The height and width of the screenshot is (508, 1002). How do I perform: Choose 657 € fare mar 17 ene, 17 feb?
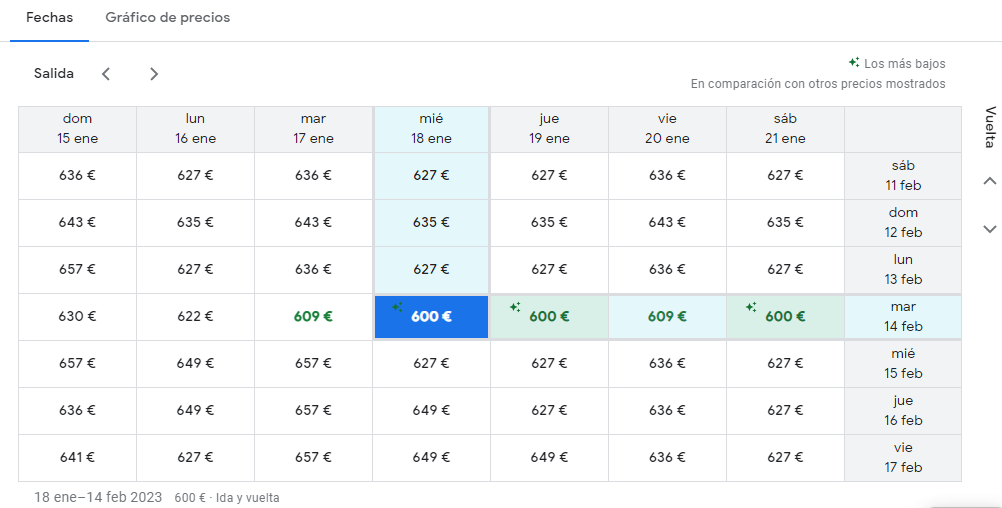click(313, 458)
